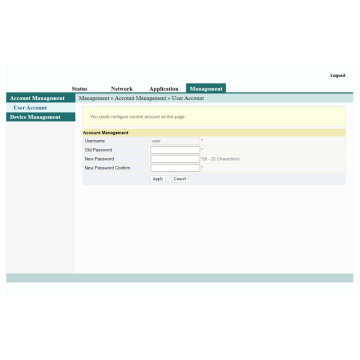Focus the New Password input field
This screenshot has height=360, width=360.
[175, 159]
